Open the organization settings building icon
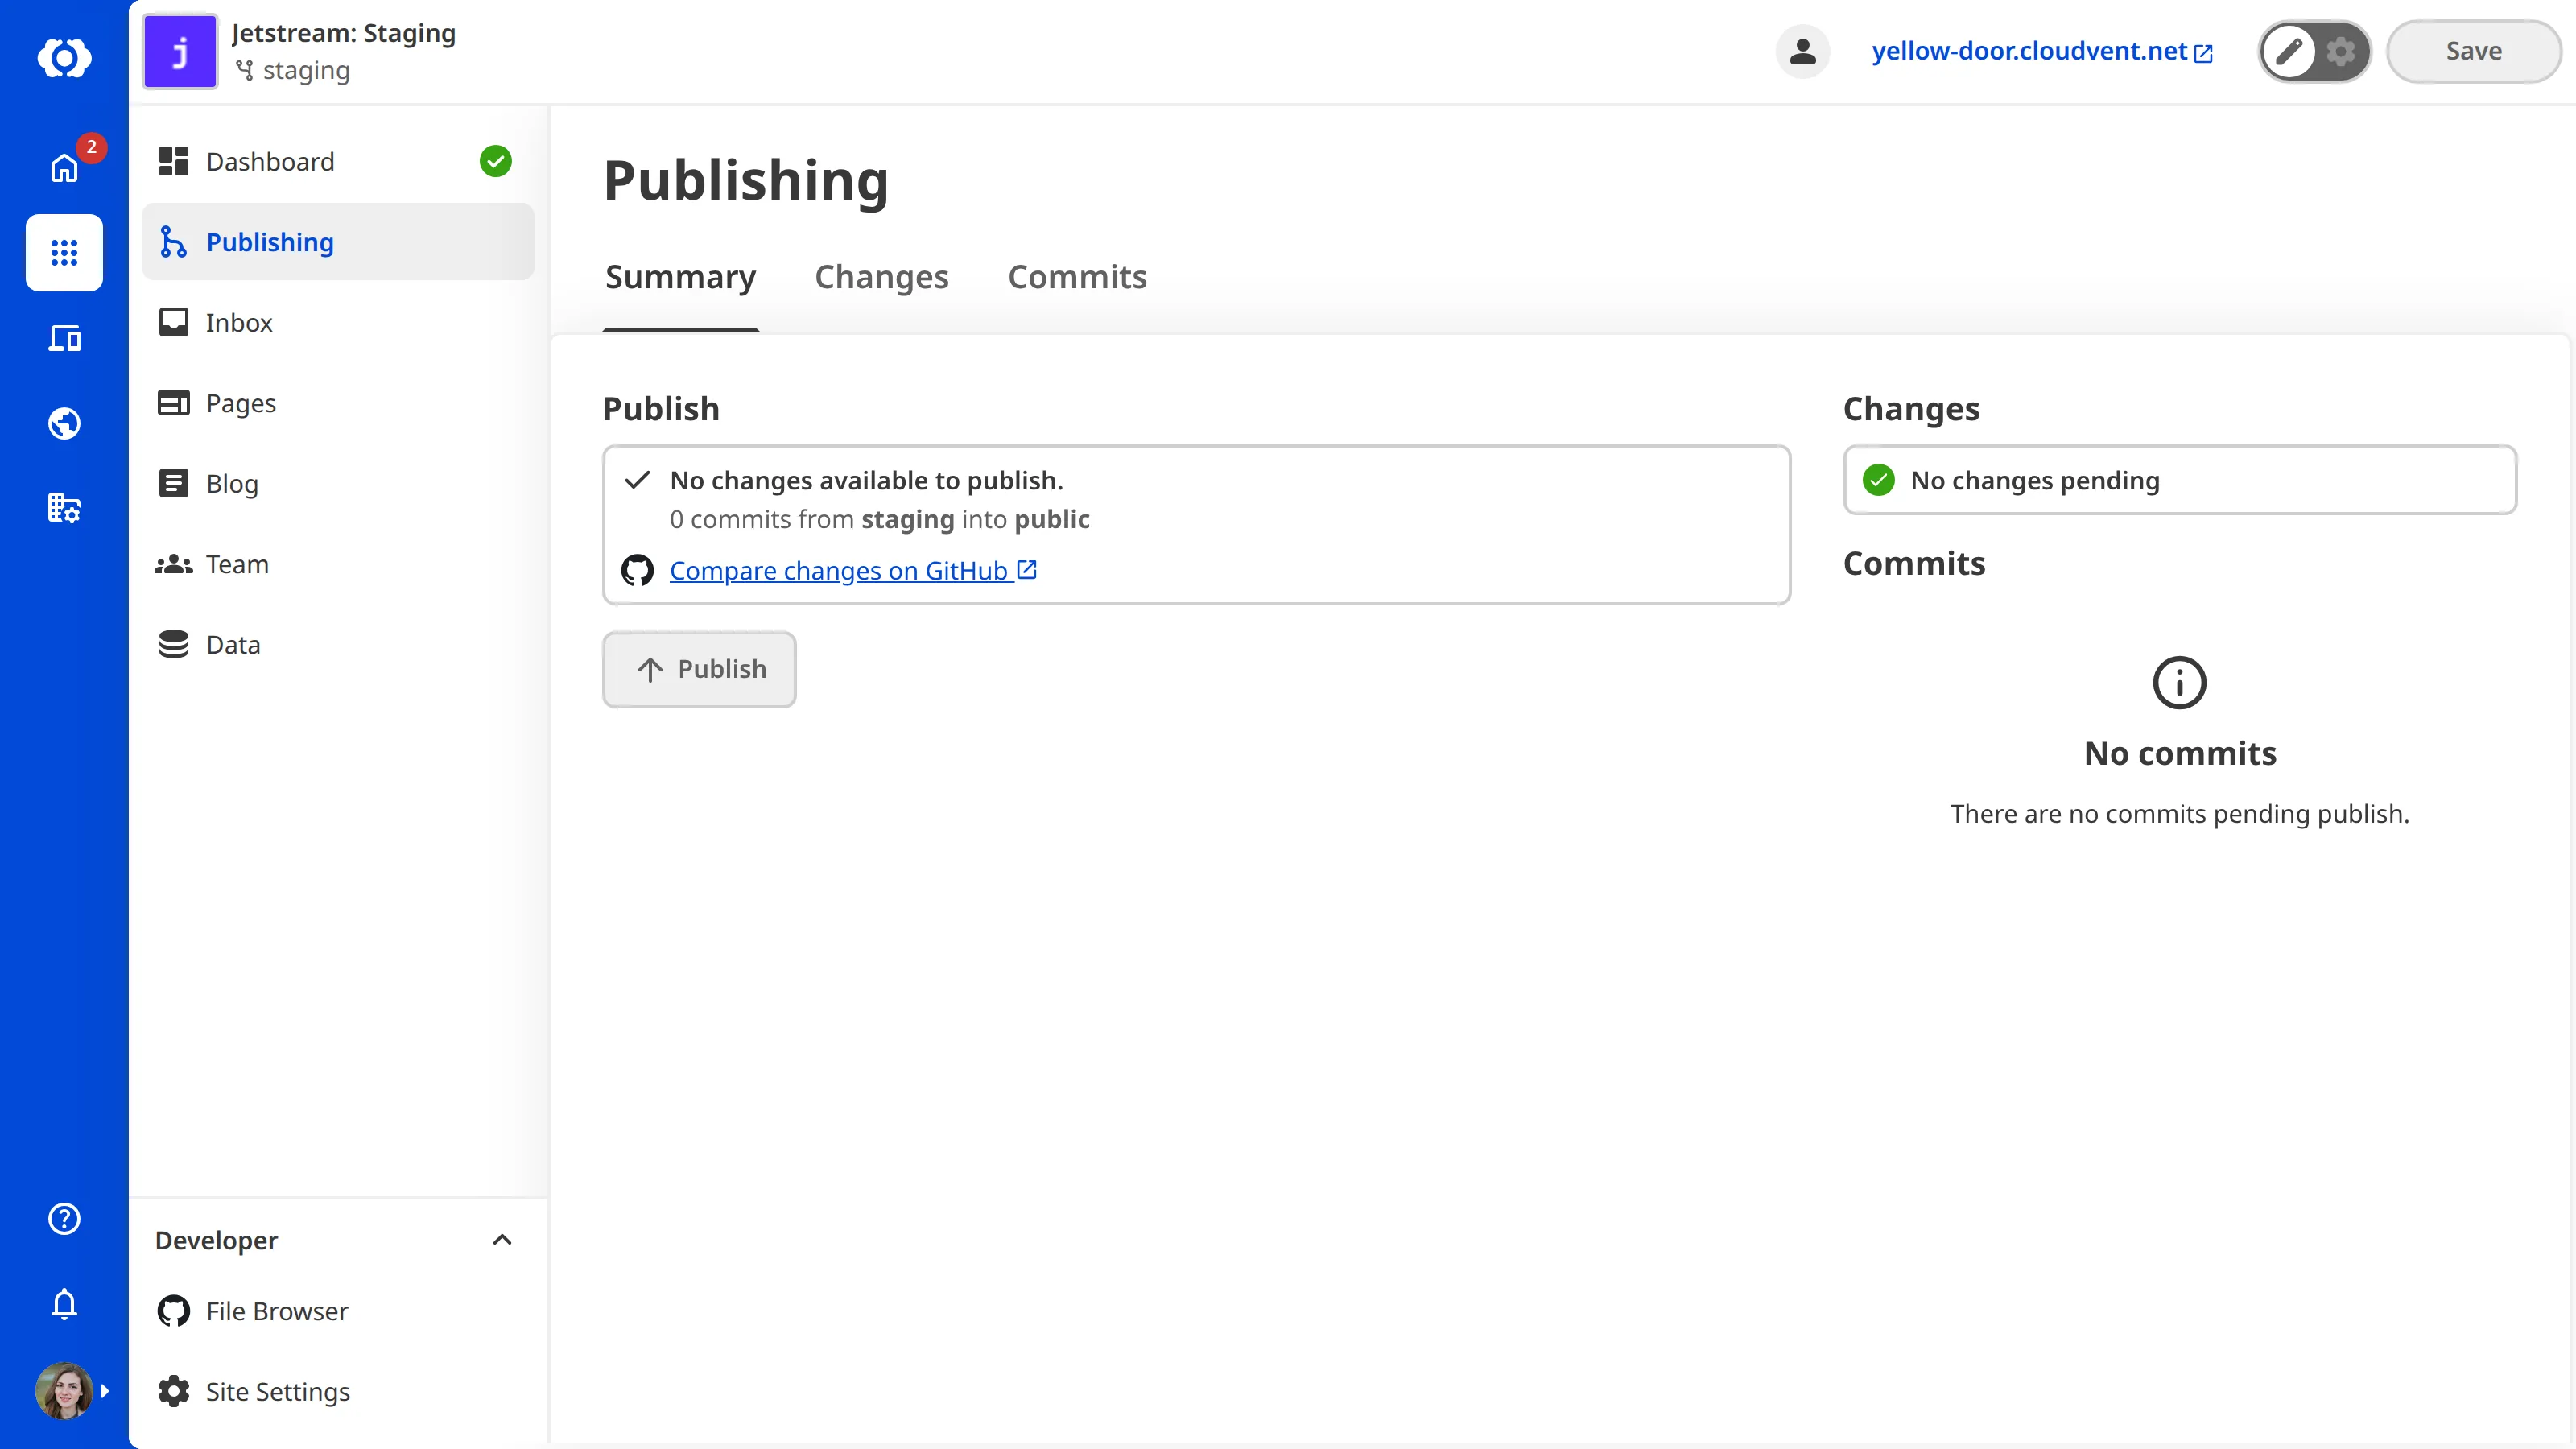The image size is (2576, 1449). point(64,508)
